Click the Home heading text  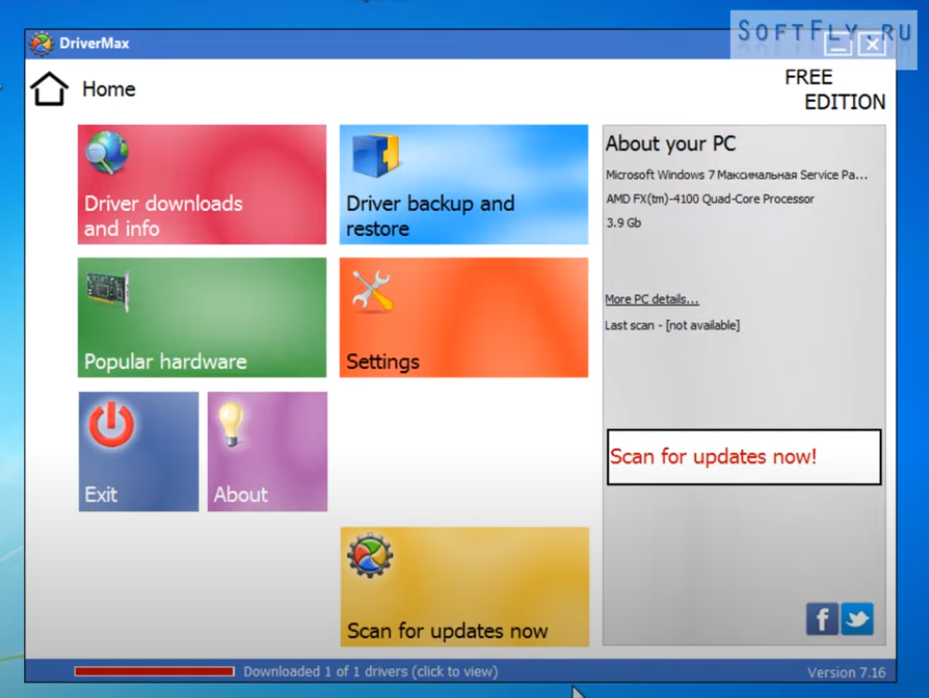(x=109, y=89)
